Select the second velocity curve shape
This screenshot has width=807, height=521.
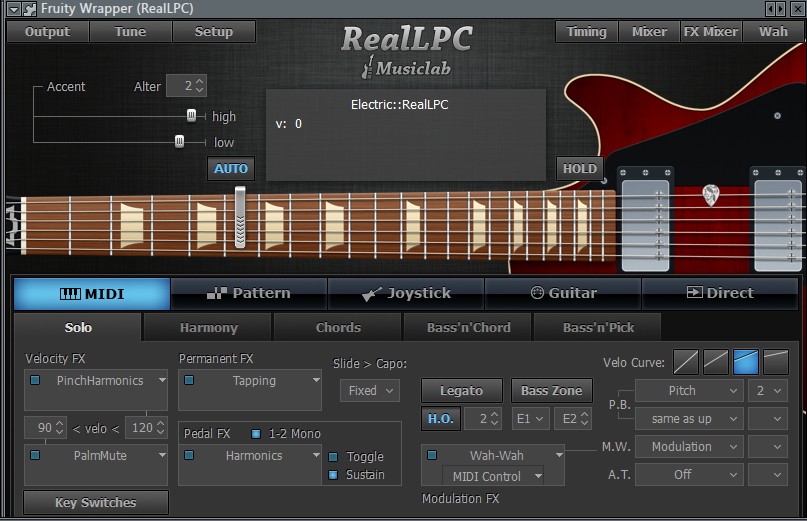tap(715, 362)
